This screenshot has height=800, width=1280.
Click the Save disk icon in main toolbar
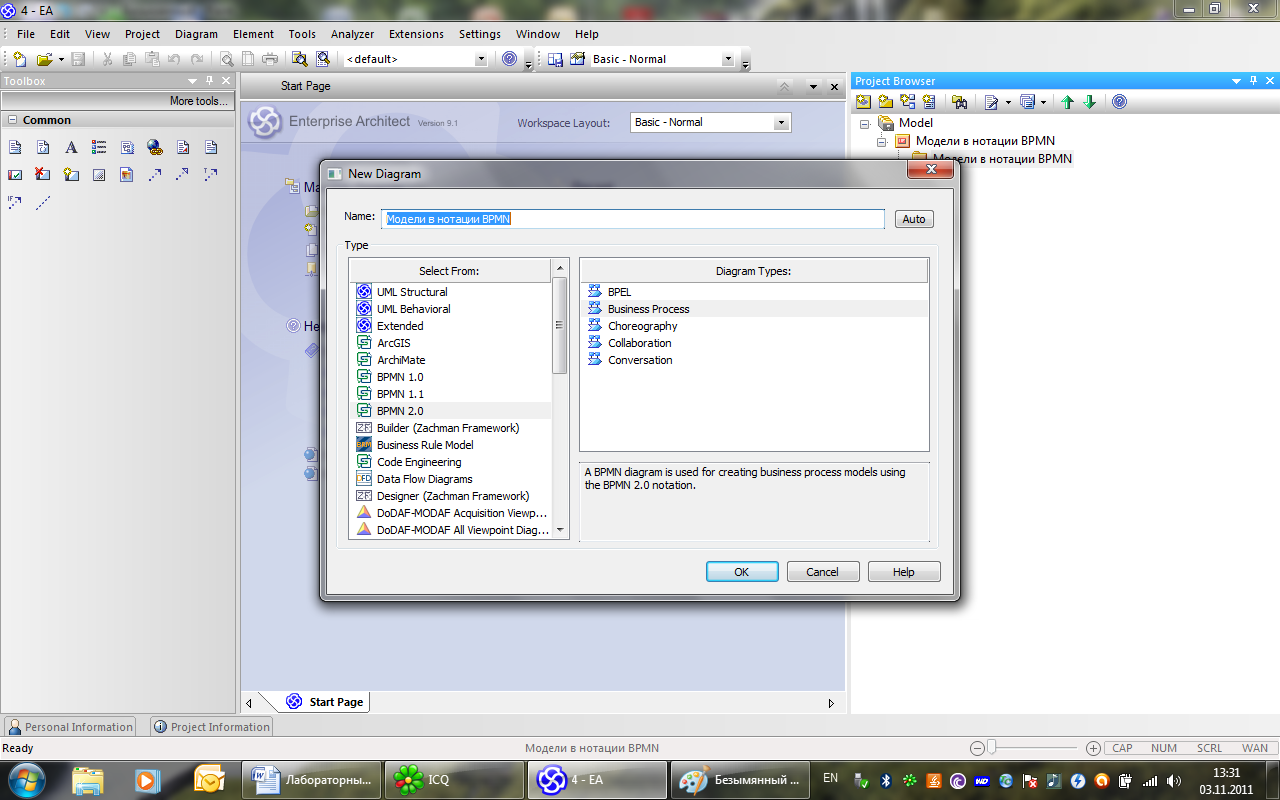[78, 59]
